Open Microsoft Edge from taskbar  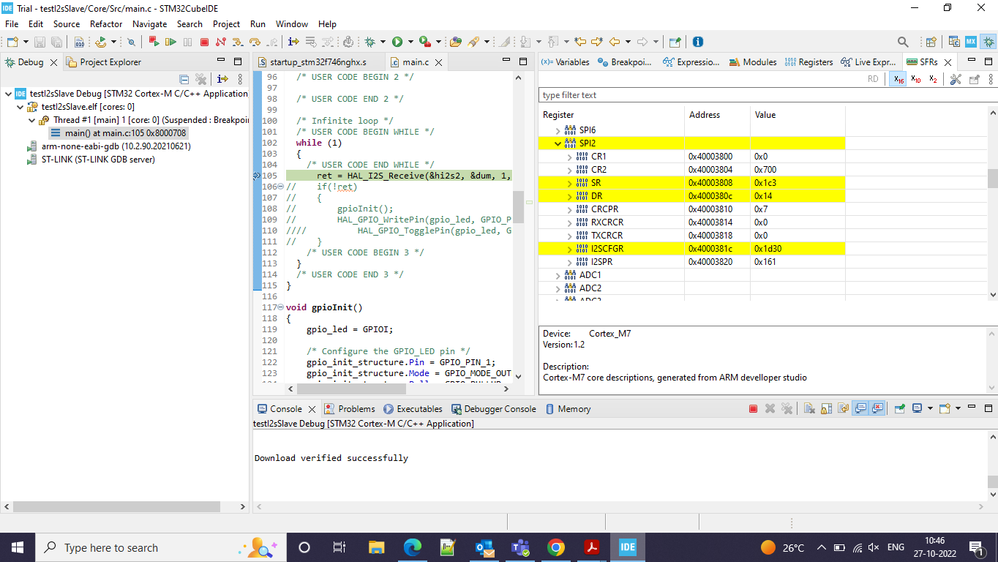[x=412, y=547]
